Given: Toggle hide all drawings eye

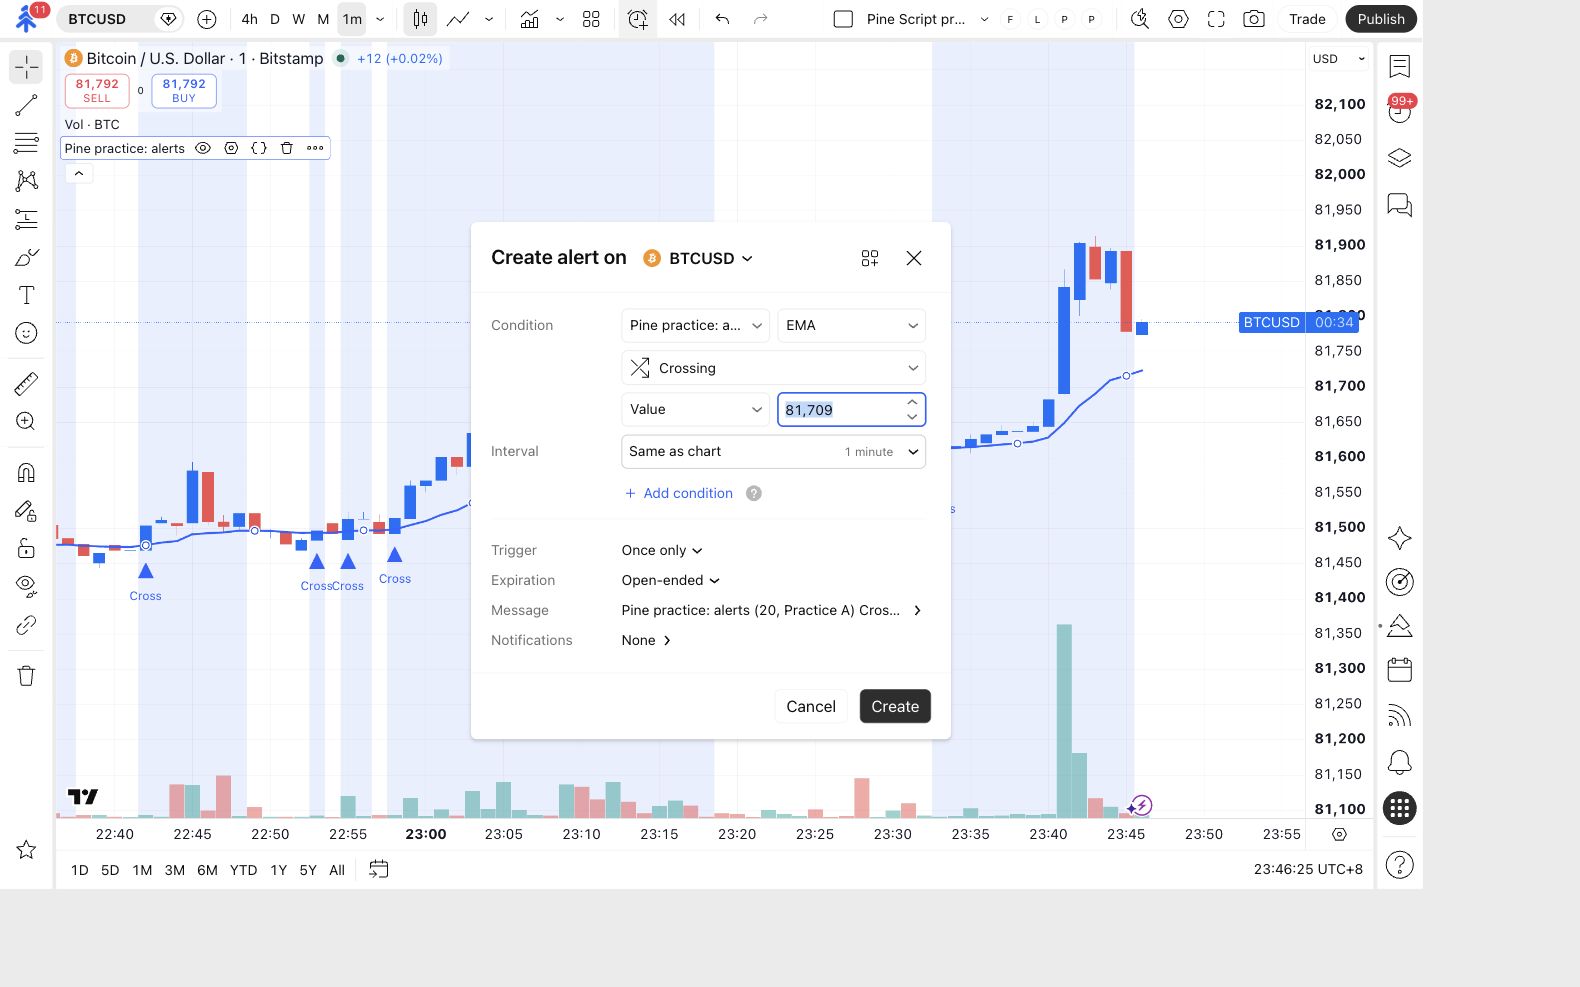Looking at the screenshot, I should tap(26, 585).
